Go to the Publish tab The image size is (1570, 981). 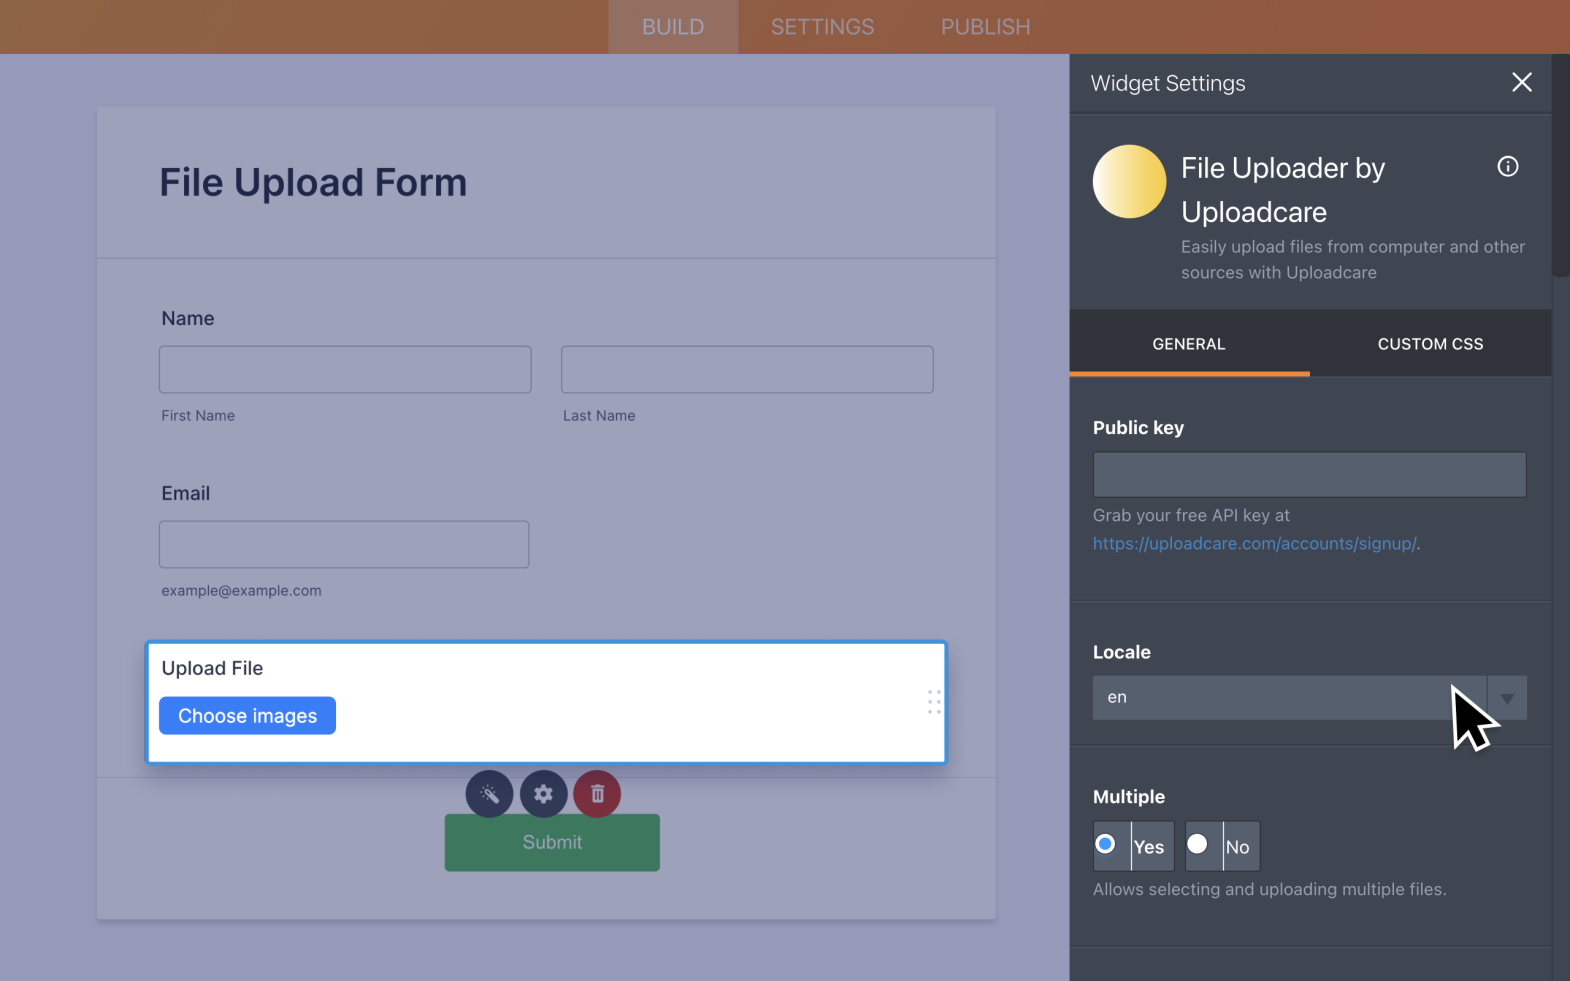(985, 27)
